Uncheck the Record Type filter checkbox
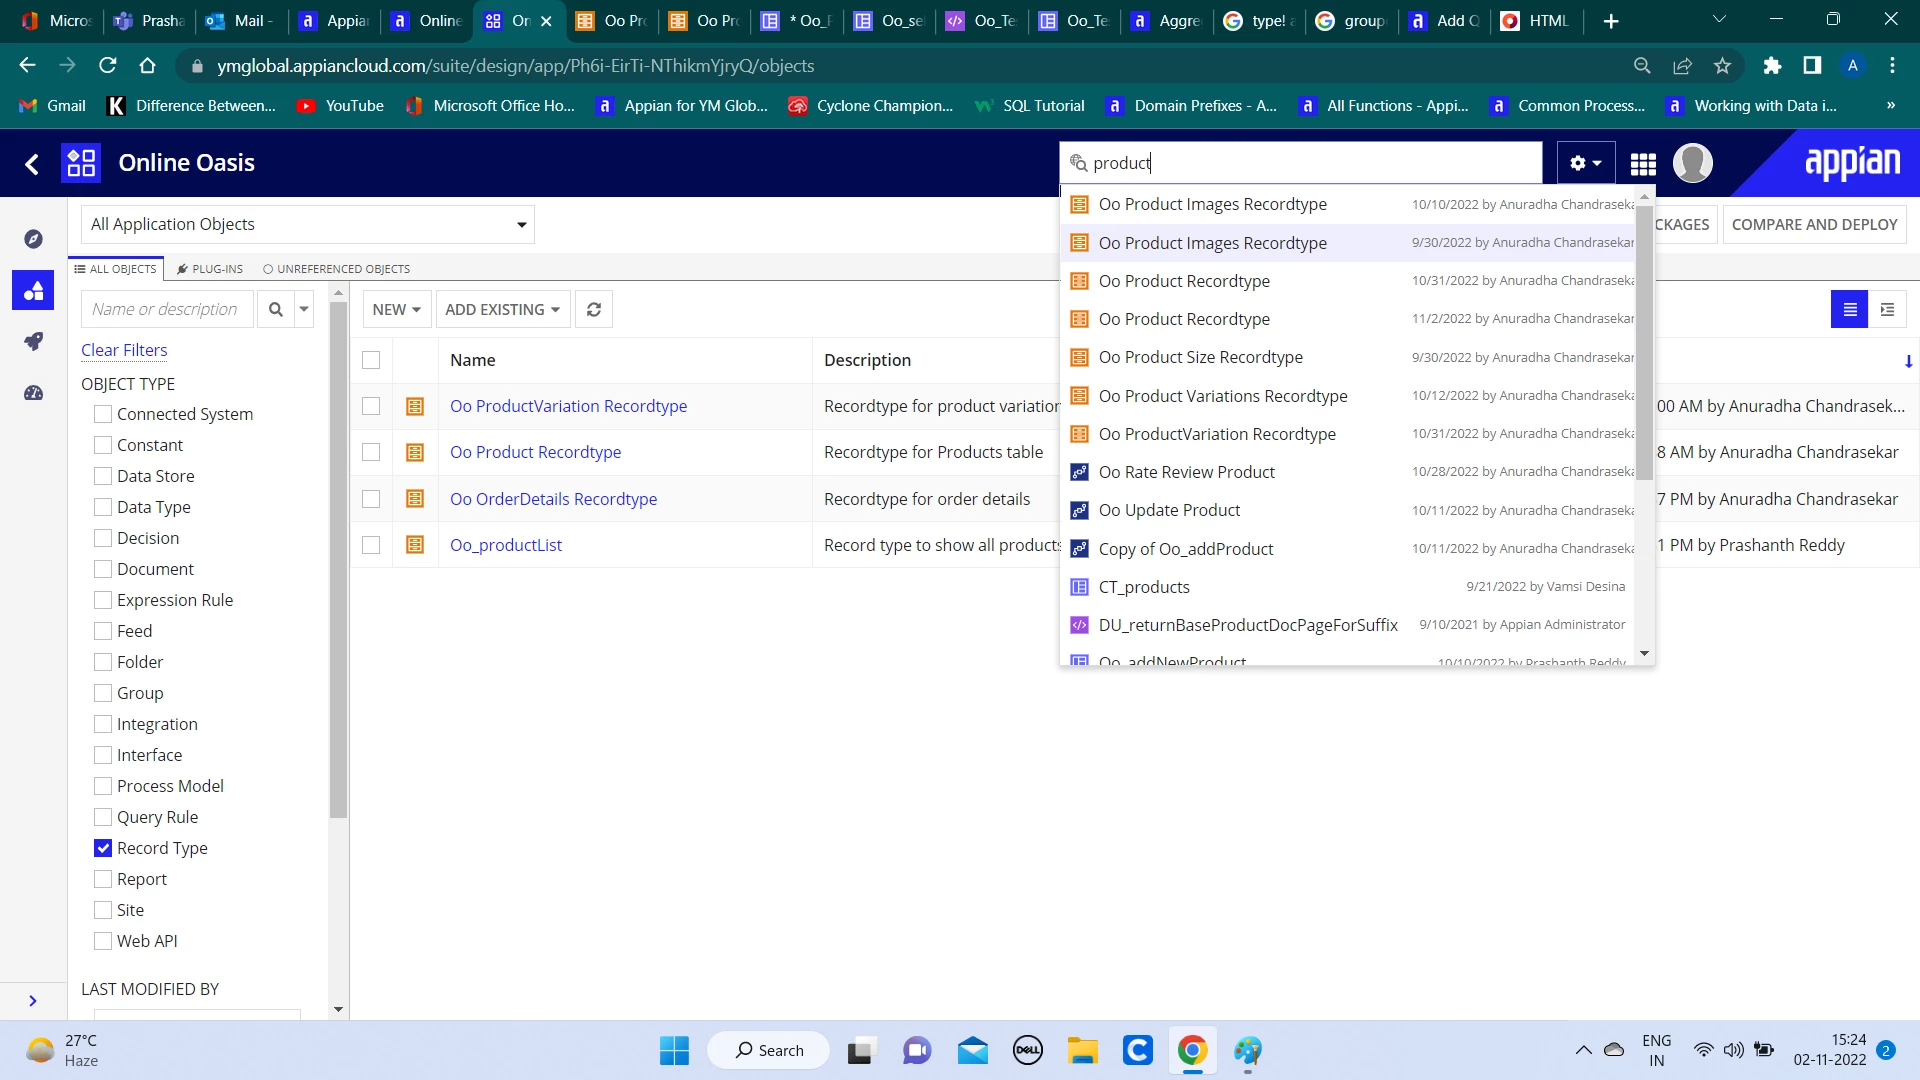The image size is (1920, 1080). coord(103,848)
